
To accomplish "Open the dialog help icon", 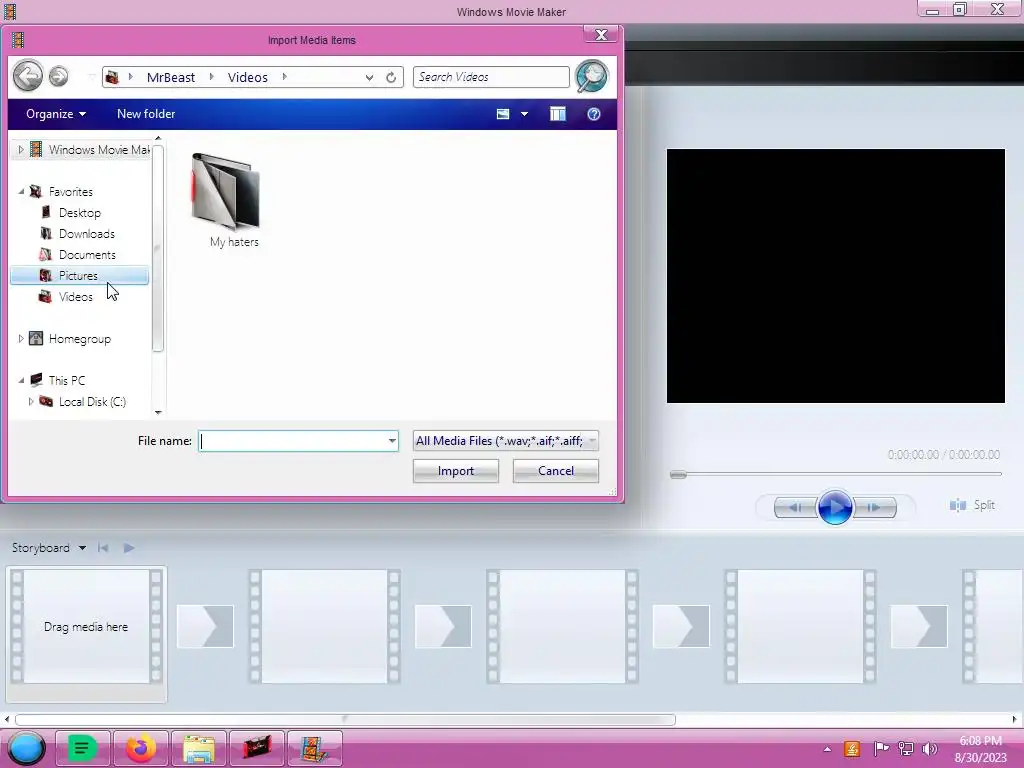I will click(x=594, y=114).
